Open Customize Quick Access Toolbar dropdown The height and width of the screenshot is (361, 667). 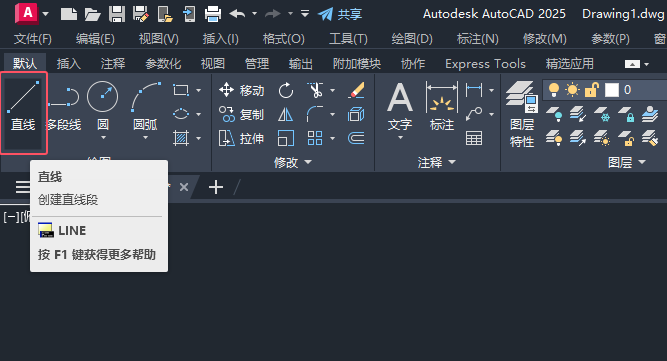coord(305,14)
